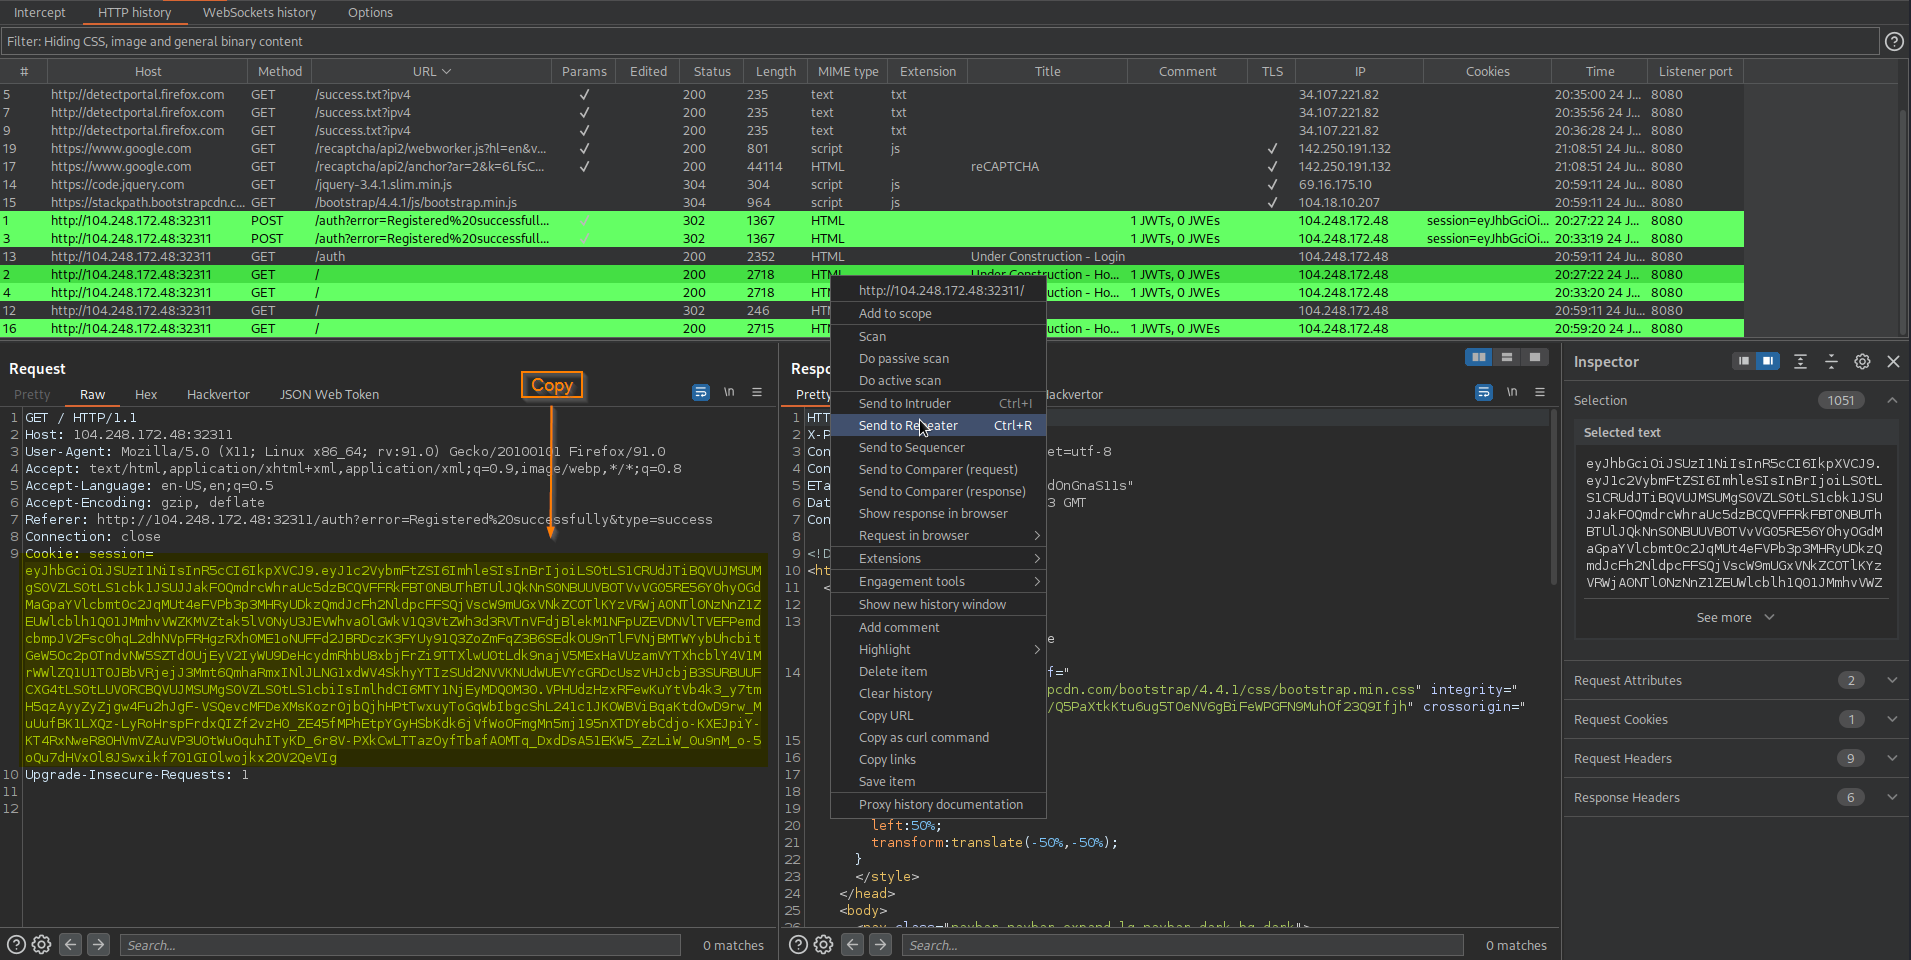Click the history filter bar
This screenshot has width=1911, height=960.
click(x=940, y=41)
